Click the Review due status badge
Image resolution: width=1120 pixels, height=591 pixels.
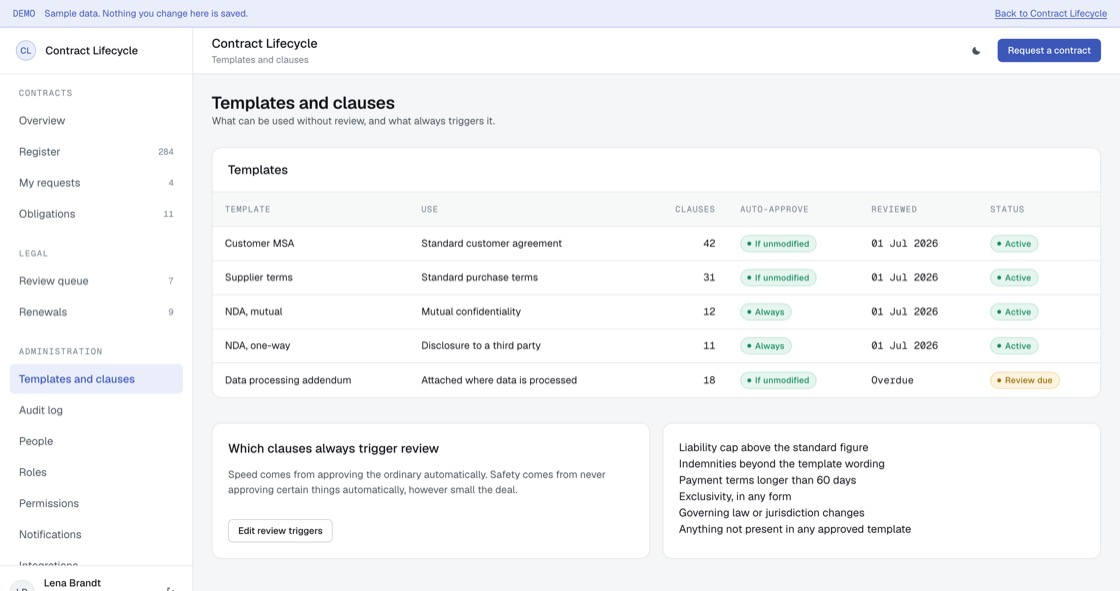[1024, 380]
